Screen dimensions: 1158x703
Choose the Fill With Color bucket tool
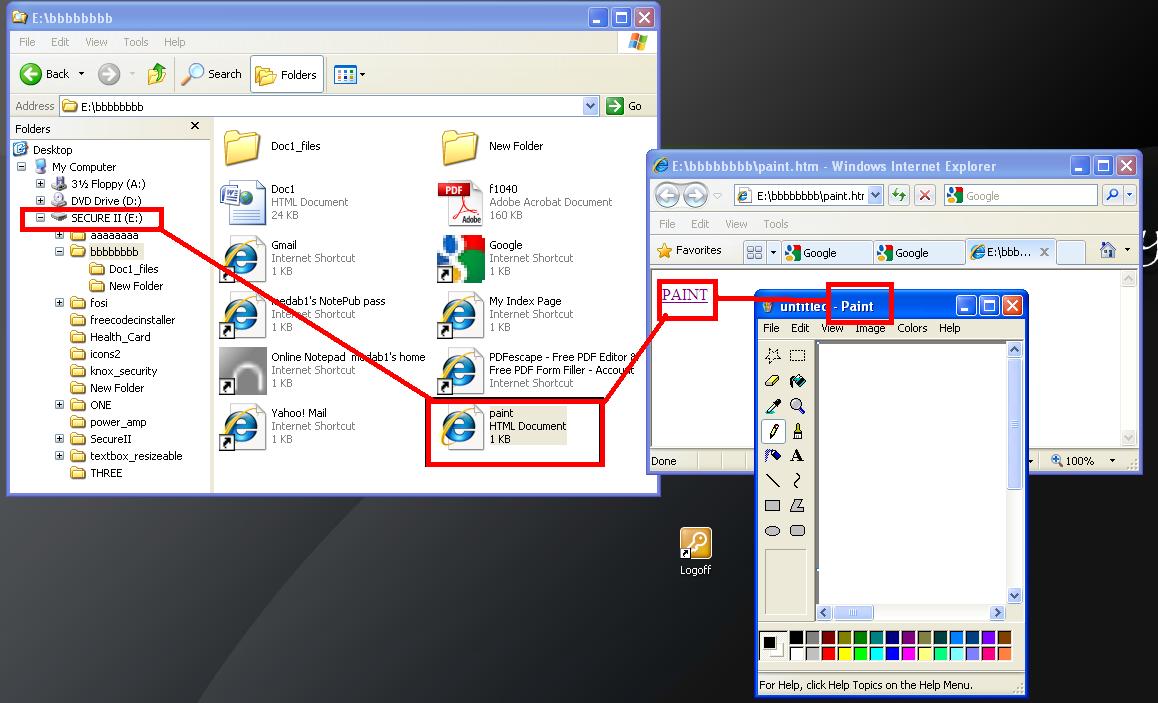[798, 381]
